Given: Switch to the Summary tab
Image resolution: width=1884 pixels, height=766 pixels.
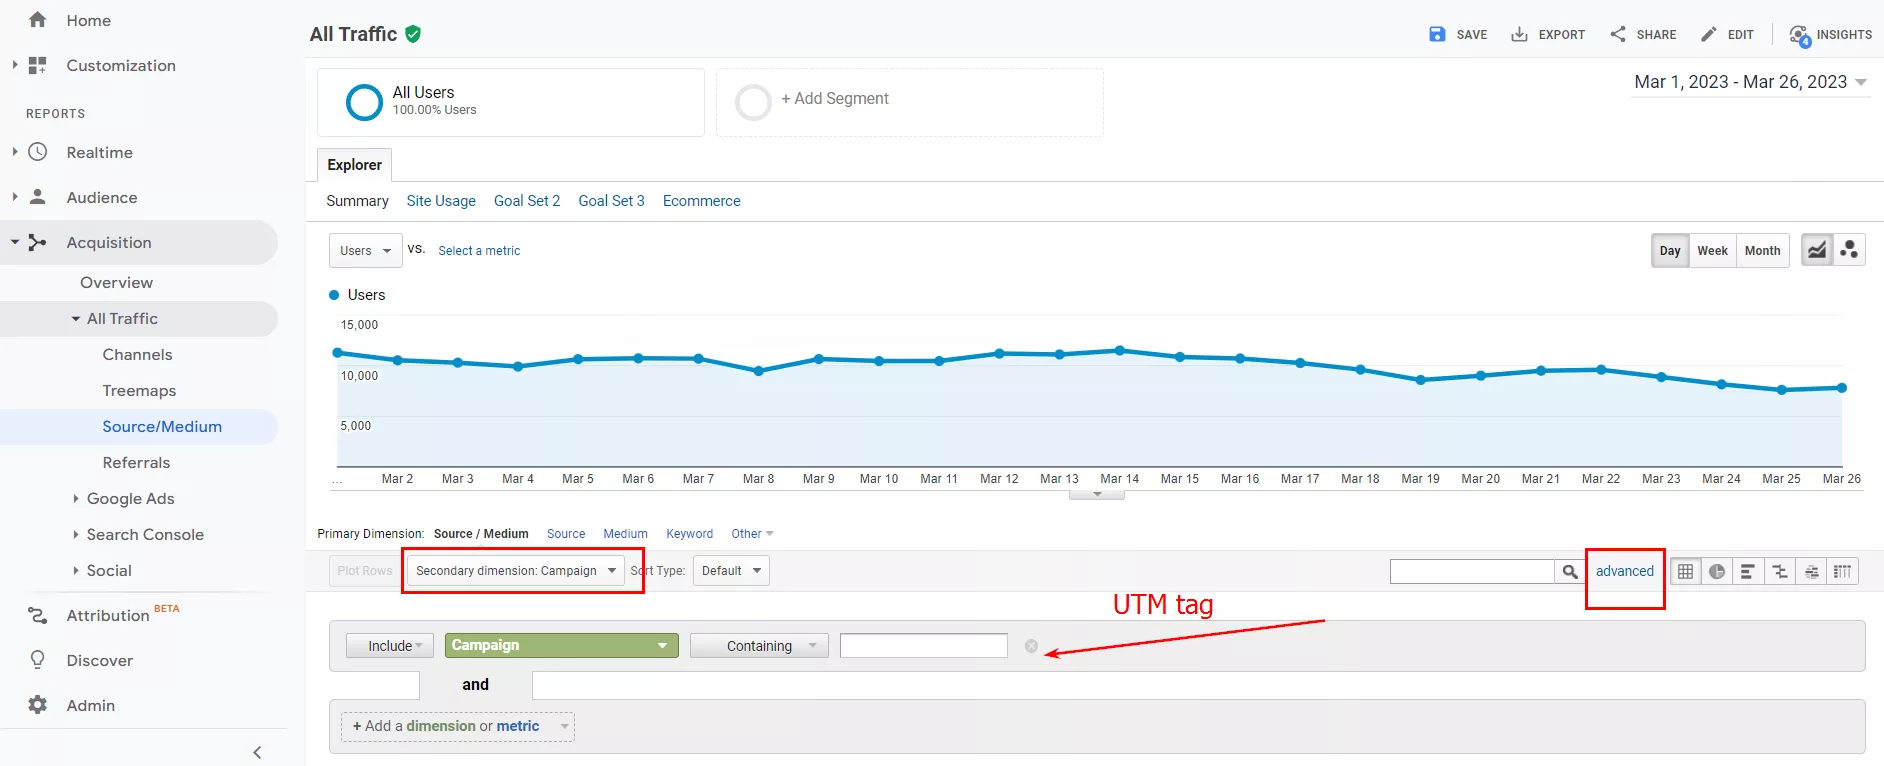Looking at the screenshot, I should 357,201.
